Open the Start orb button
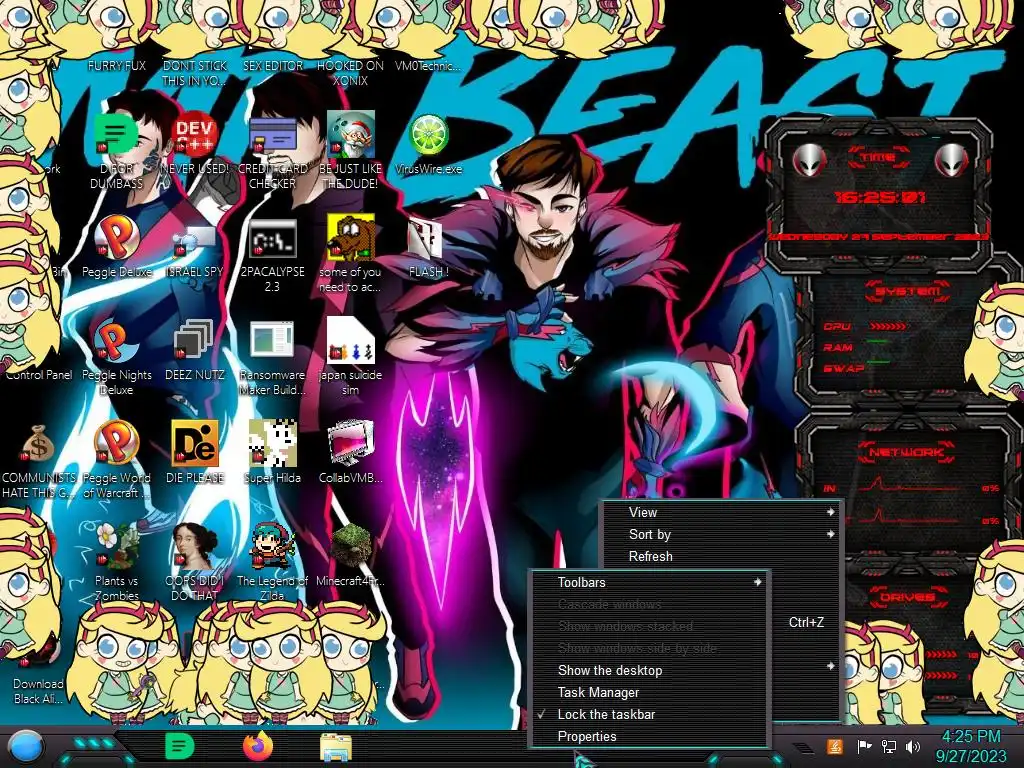 pos(24,746)
